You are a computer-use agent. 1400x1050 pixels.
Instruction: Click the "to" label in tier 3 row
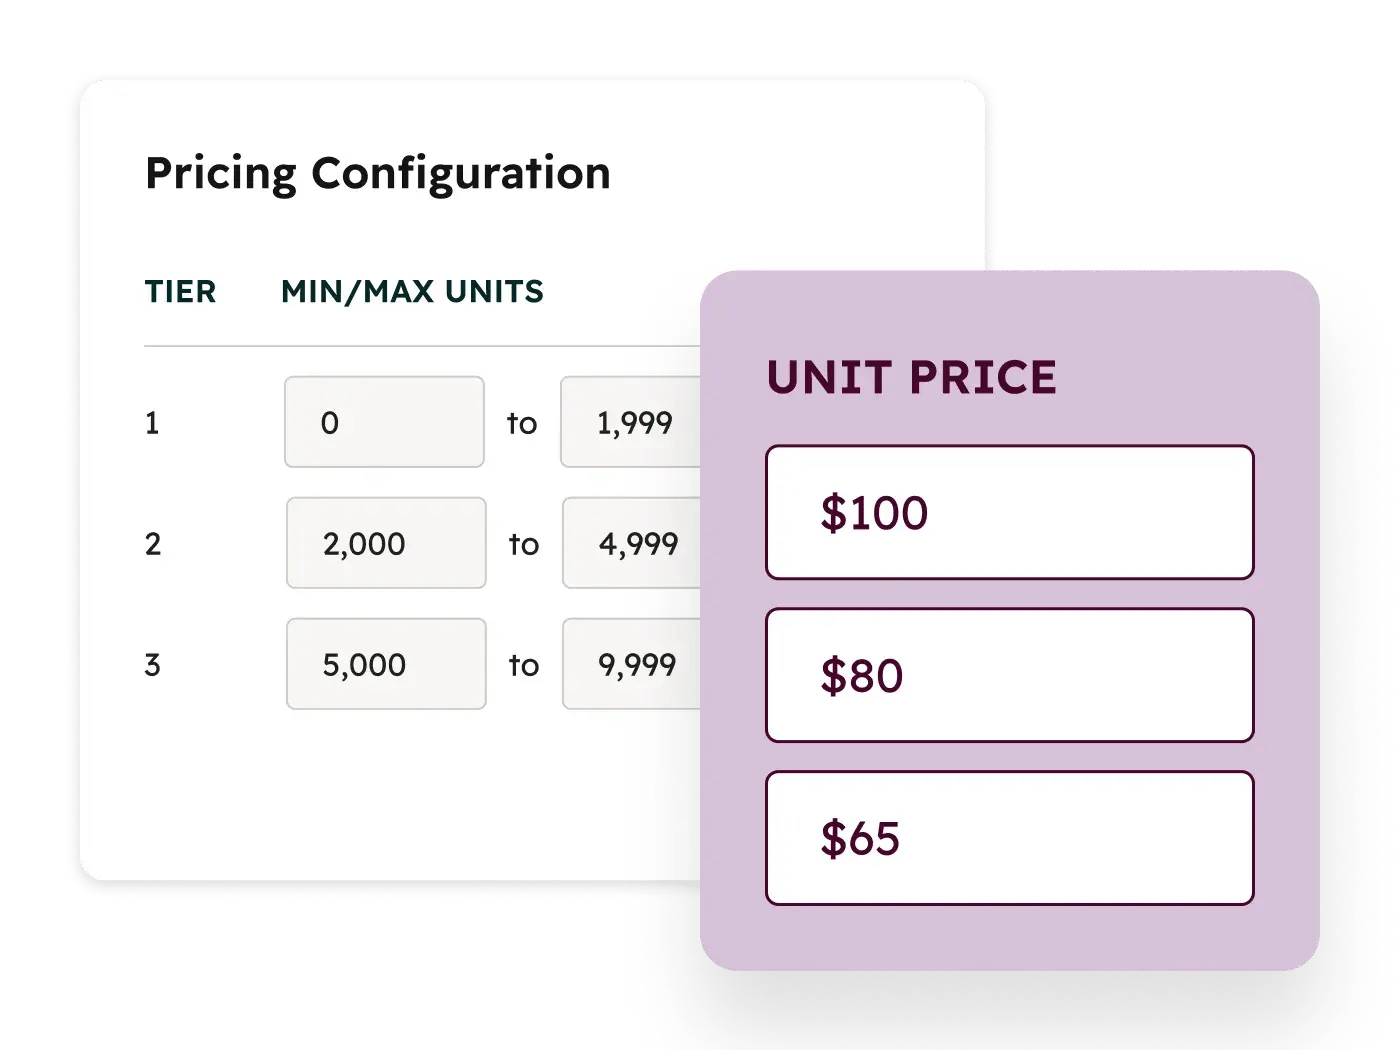coord(524,666)
